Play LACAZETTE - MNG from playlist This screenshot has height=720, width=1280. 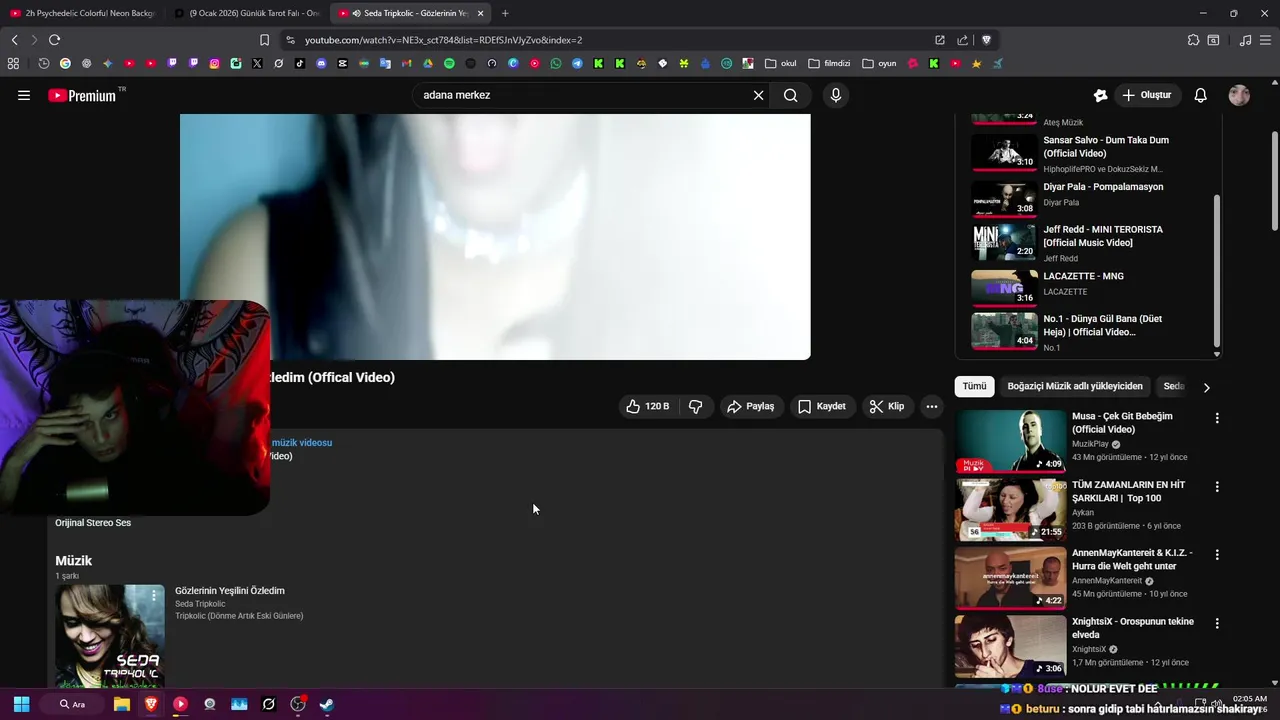(1090, 287)
